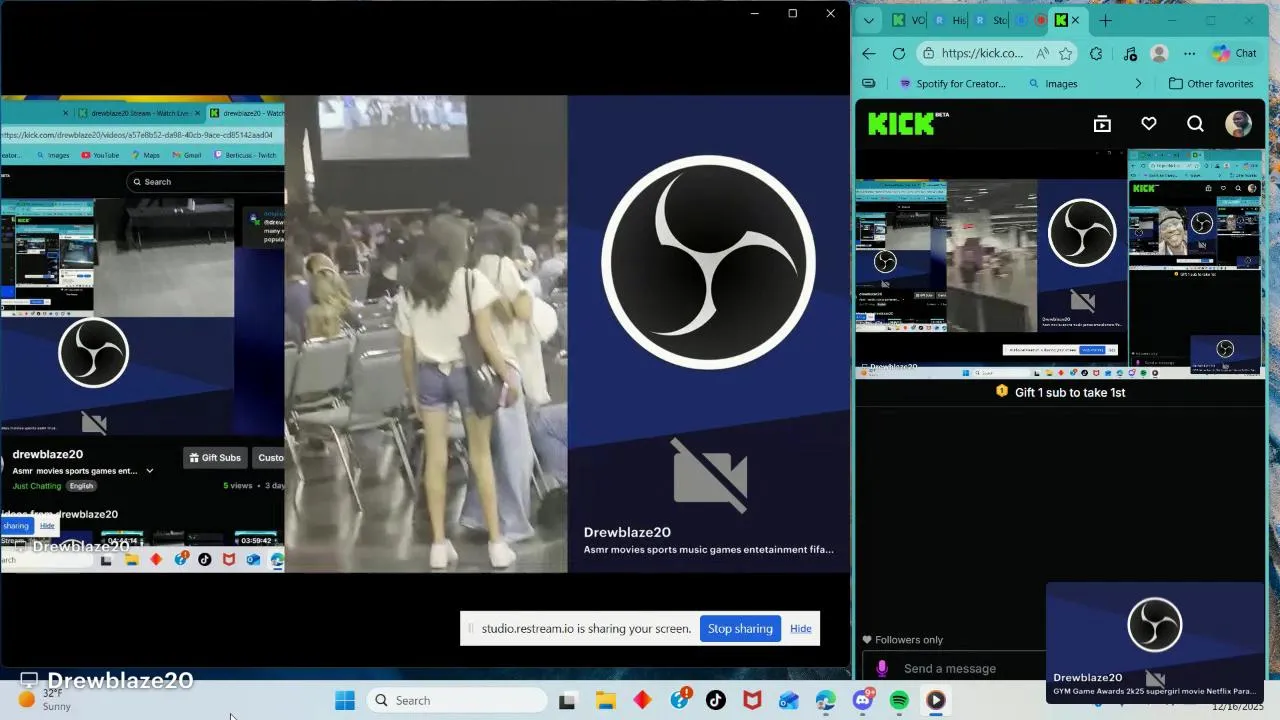Viewport: 1280px width, 720px height.
Task: Open File Explorer from the taskbar
Action: pos(605,700)
